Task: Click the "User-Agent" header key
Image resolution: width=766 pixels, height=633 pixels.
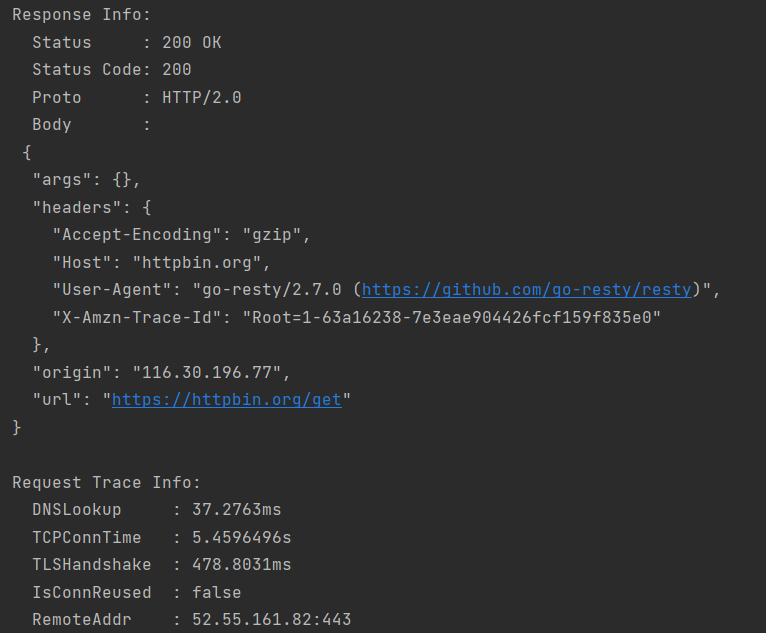Action: click(x=107, y=290)
